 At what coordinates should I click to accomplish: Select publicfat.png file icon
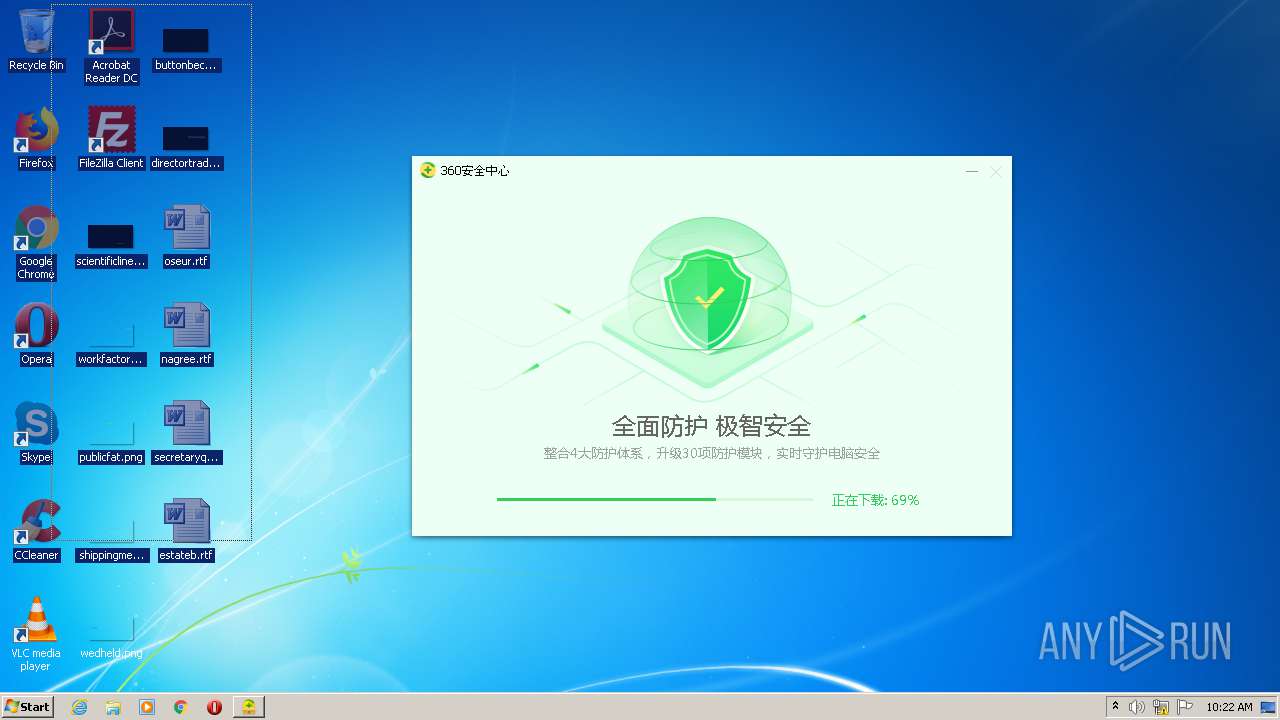coord(111,442)
